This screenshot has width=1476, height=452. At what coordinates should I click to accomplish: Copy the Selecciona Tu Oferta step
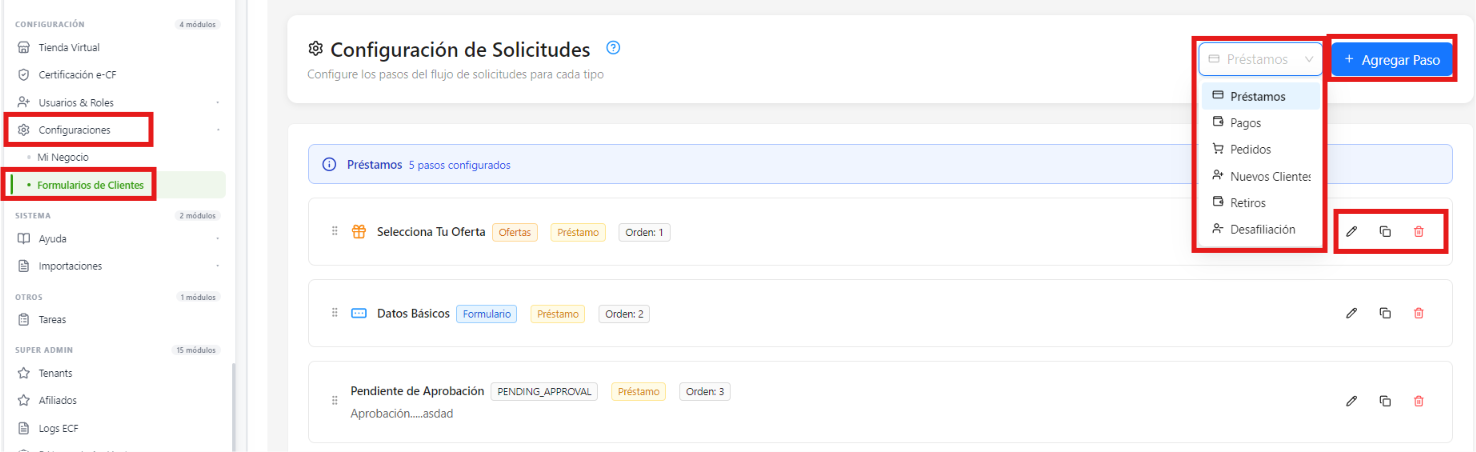pyautogui.click(x=1385, y=231)
